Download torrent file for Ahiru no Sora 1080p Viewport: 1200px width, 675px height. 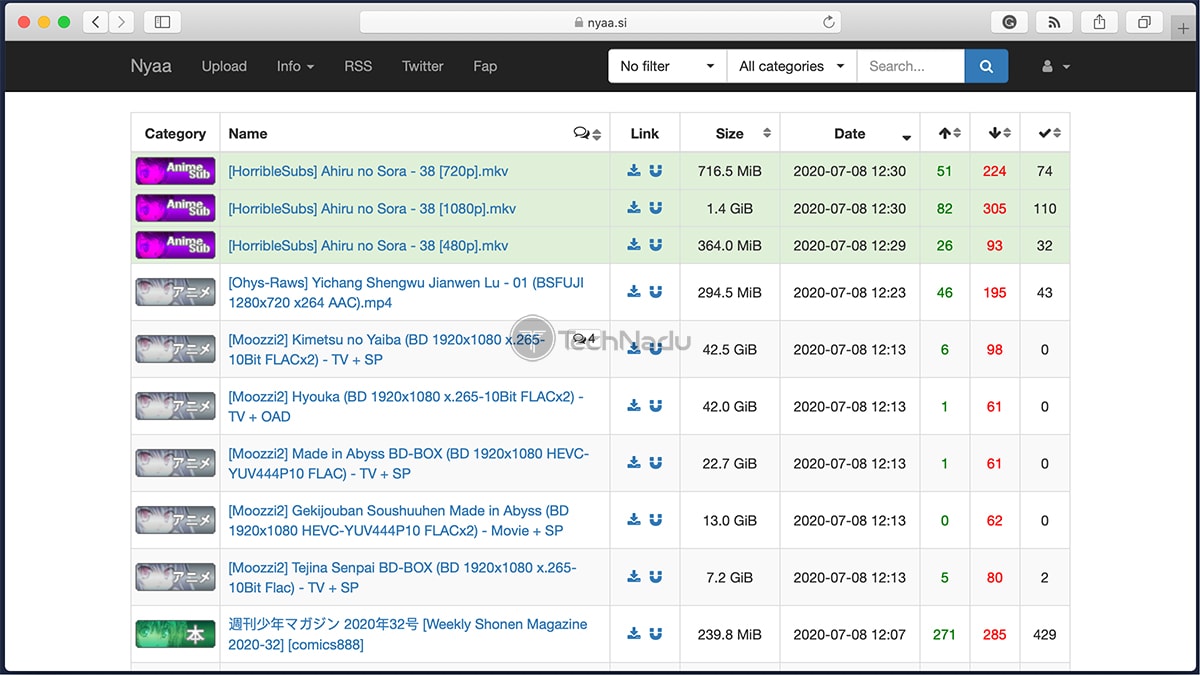tap(634, 208)
